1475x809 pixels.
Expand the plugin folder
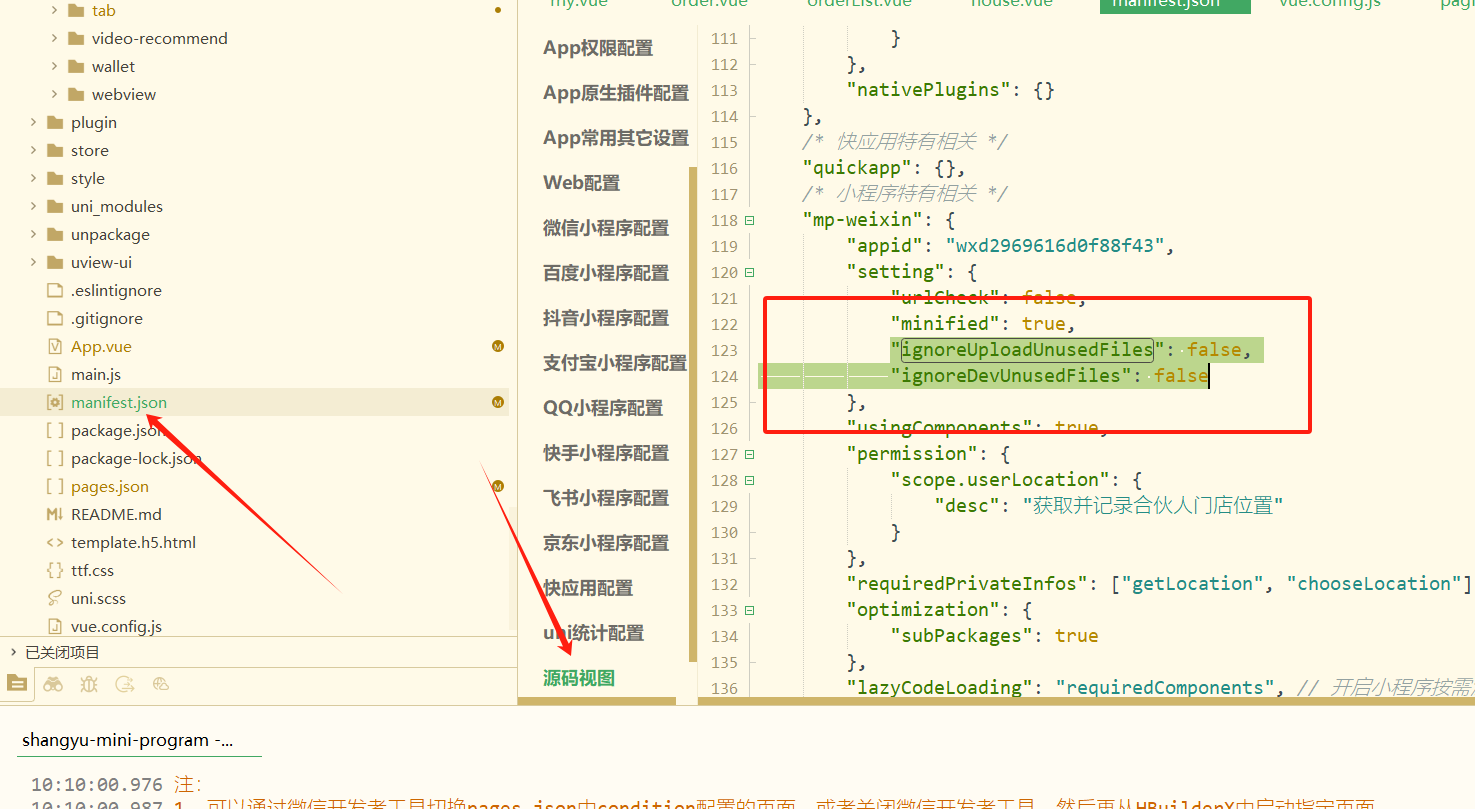[33, 122]
